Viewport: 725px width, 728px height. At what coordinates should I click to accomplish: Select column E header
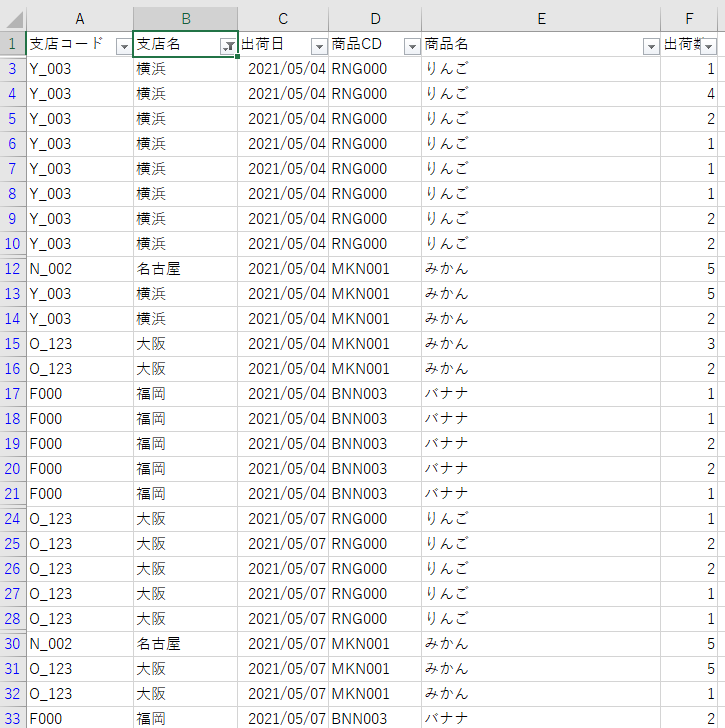pyautogui.click(x=540, y=18)
